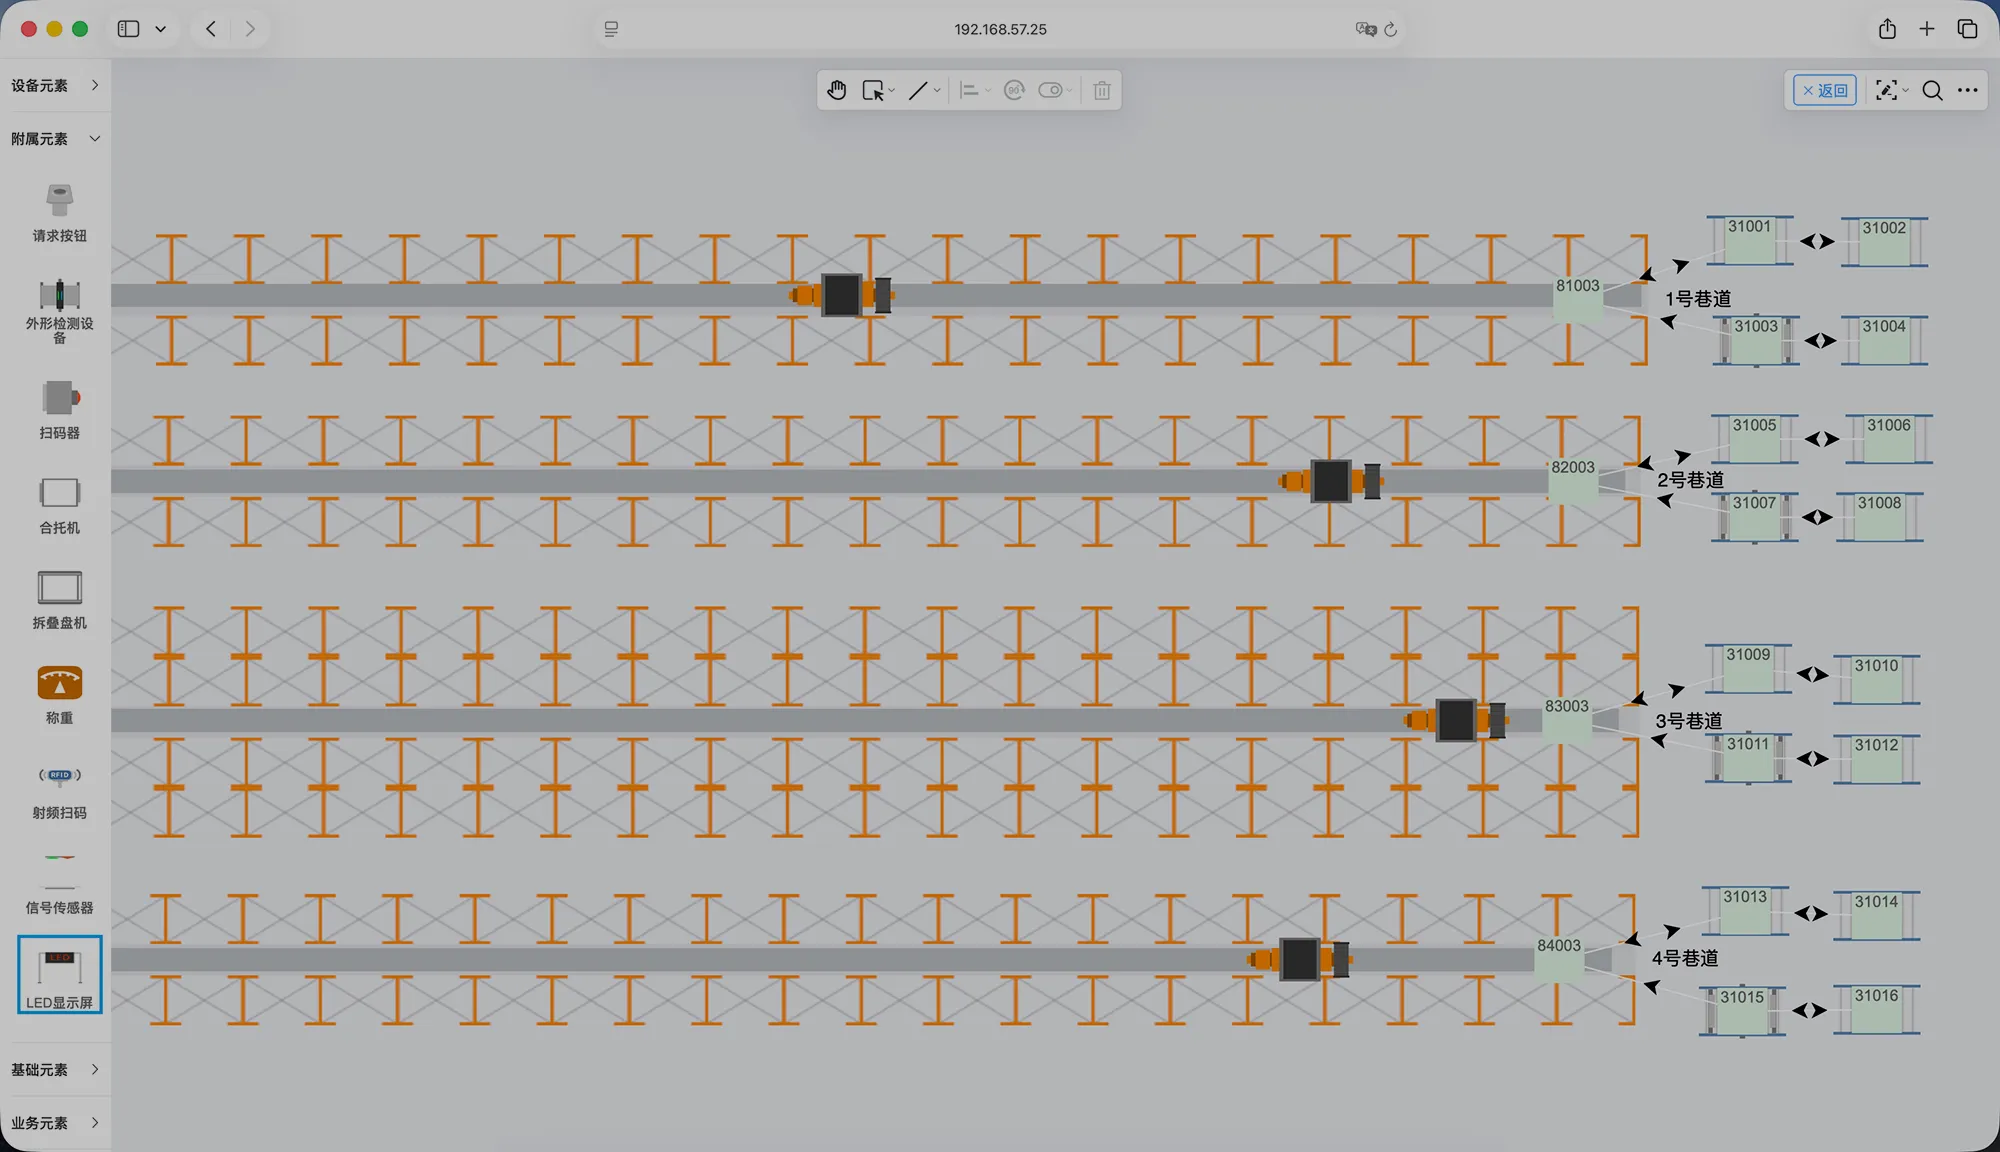Click the browser reload icon
The width and height of the screenshot is (2000, 1152).
click(x=1390, y=29)
